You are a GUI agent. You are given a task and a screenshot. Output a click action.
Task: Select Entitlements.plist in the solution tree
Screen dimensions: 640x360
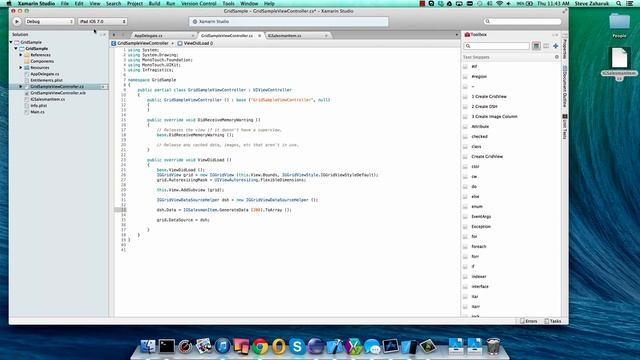[x=46, y=80]
